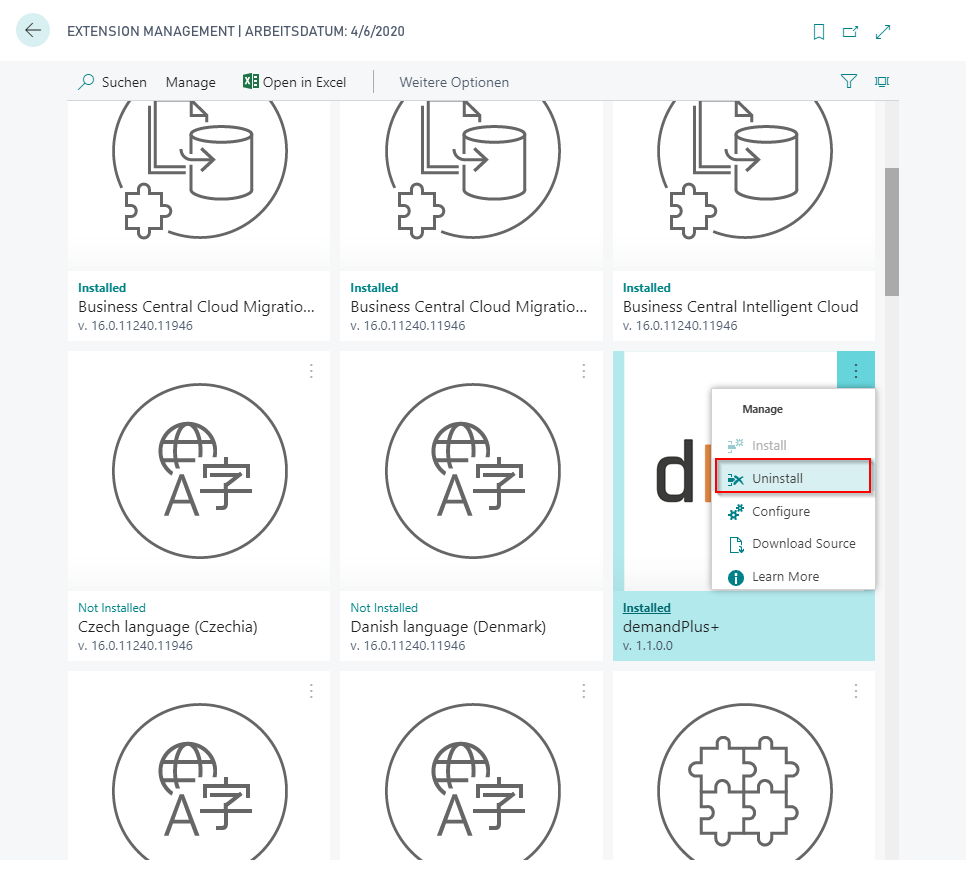
Task: Click the puzzle pieces extension thumbnail
Action: click(744, 781)
